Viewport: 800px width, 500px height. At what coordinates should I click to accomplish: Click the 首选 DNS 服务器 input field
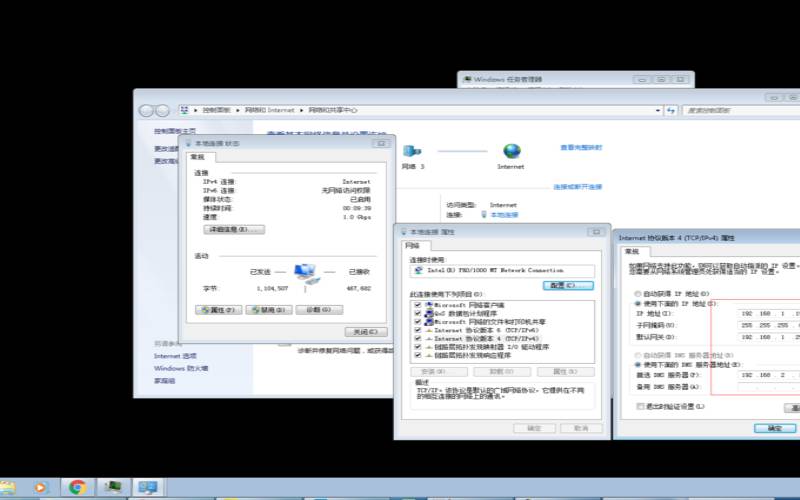pos(769,375)
